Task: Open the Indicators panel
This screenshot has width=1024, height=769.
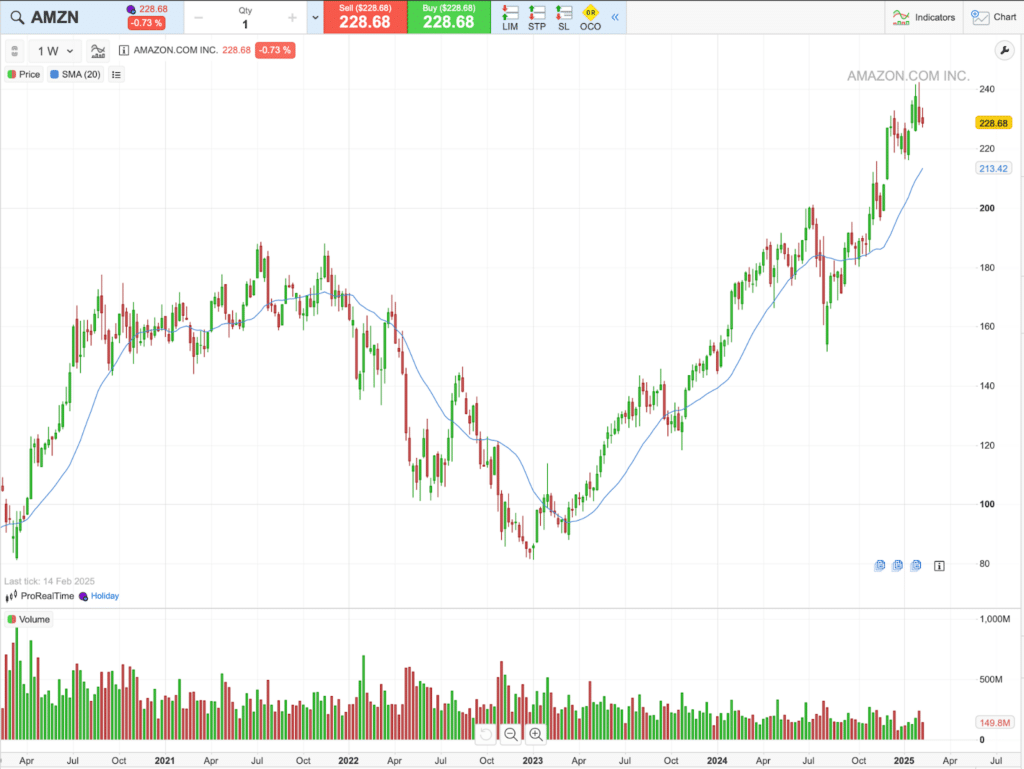Action: (x=923, y=18)
